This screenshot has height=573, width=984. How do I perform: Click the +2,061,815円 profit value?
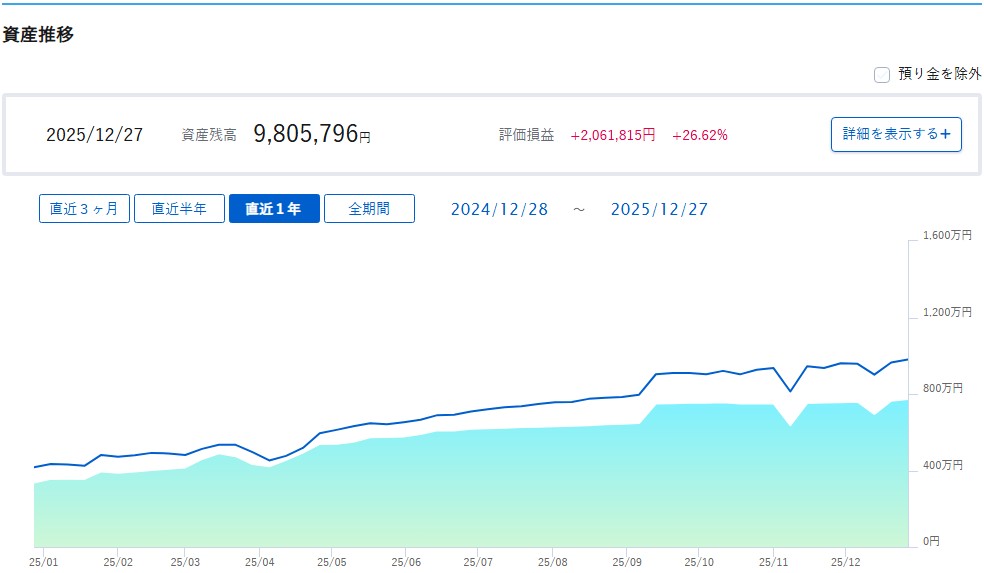click(613, 135)
